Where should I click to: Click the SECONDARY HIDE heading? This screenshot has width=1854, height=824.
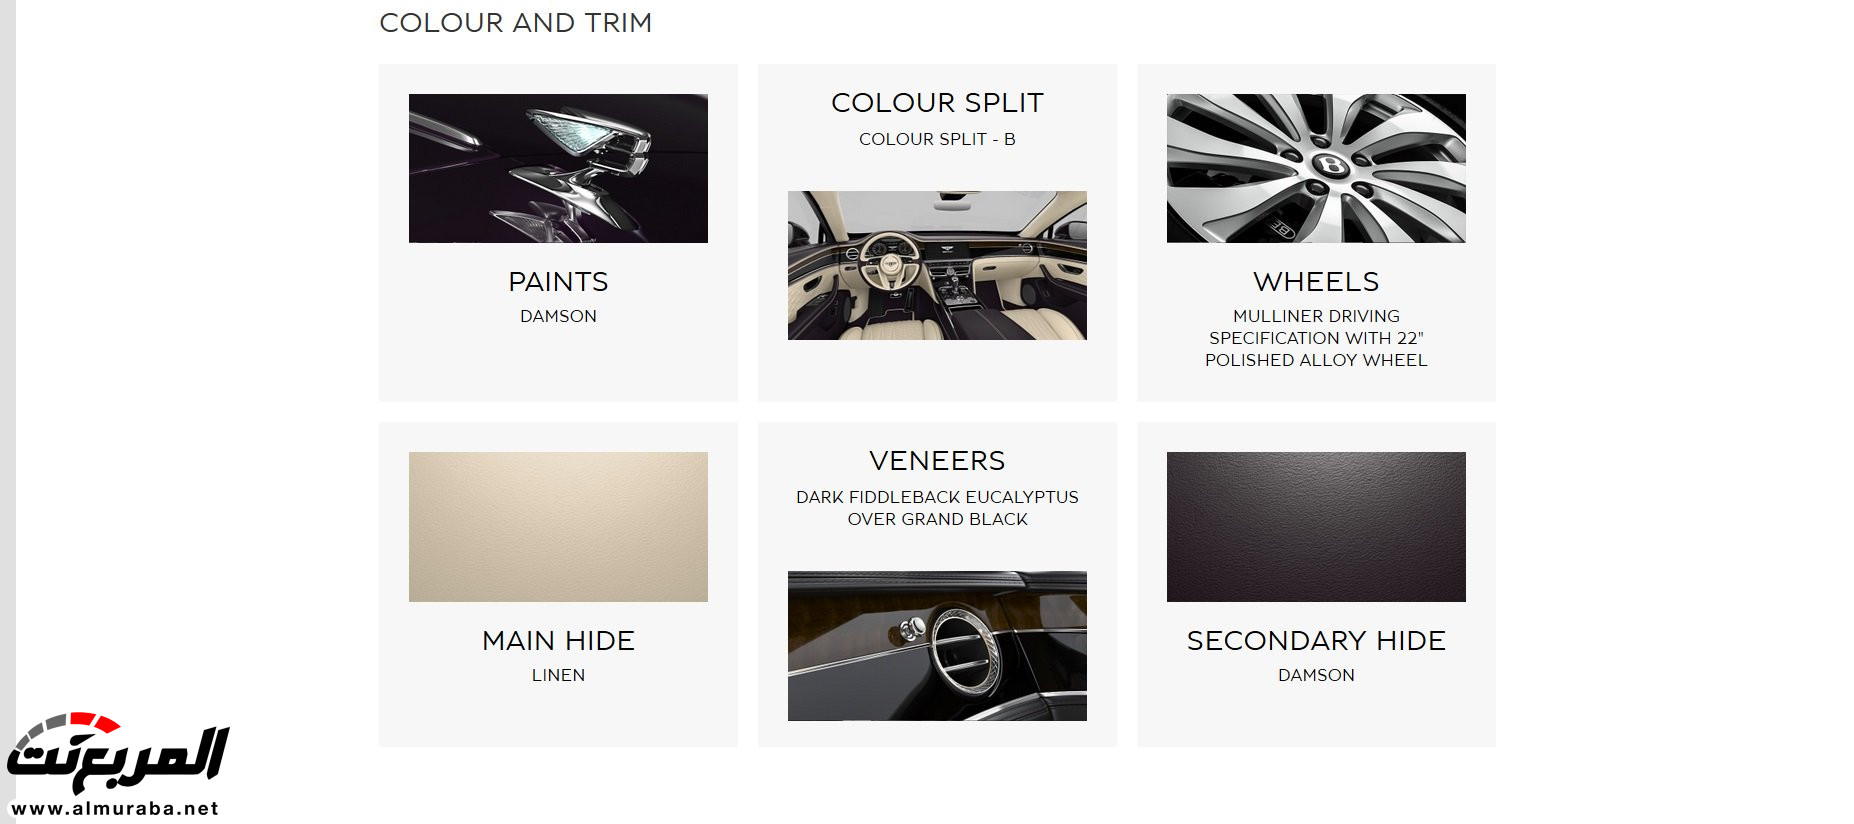1316,641
